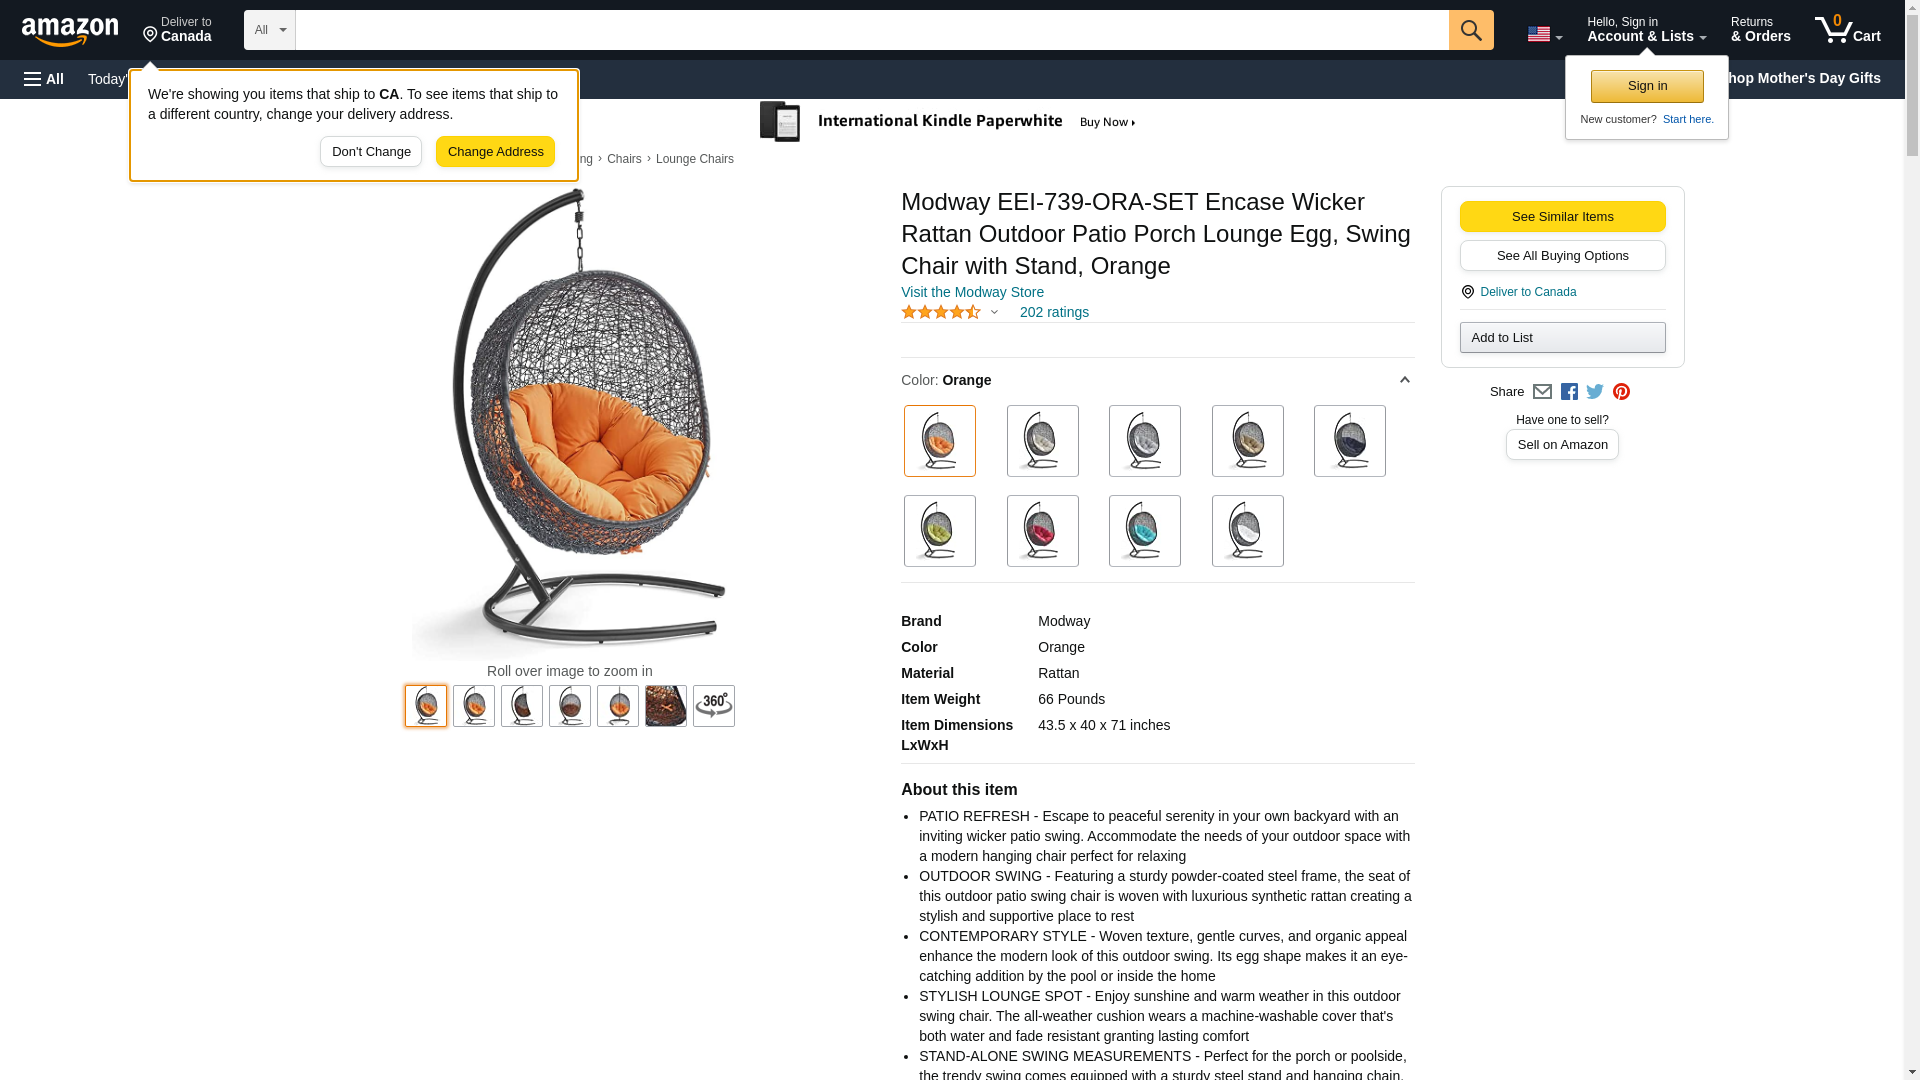Open the shopping cart icon

coord(1848,30)
